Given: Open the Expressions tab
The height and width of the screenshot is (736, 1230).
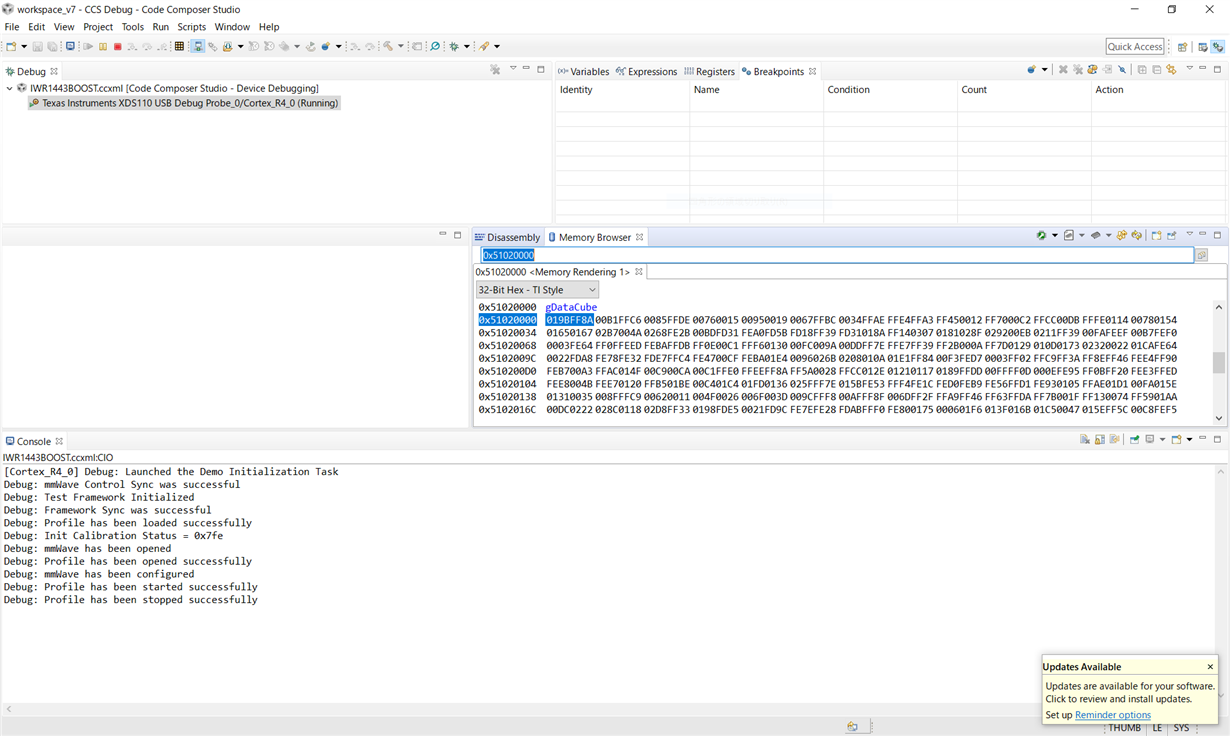Looking at the screenshot, I should (647, 71).
